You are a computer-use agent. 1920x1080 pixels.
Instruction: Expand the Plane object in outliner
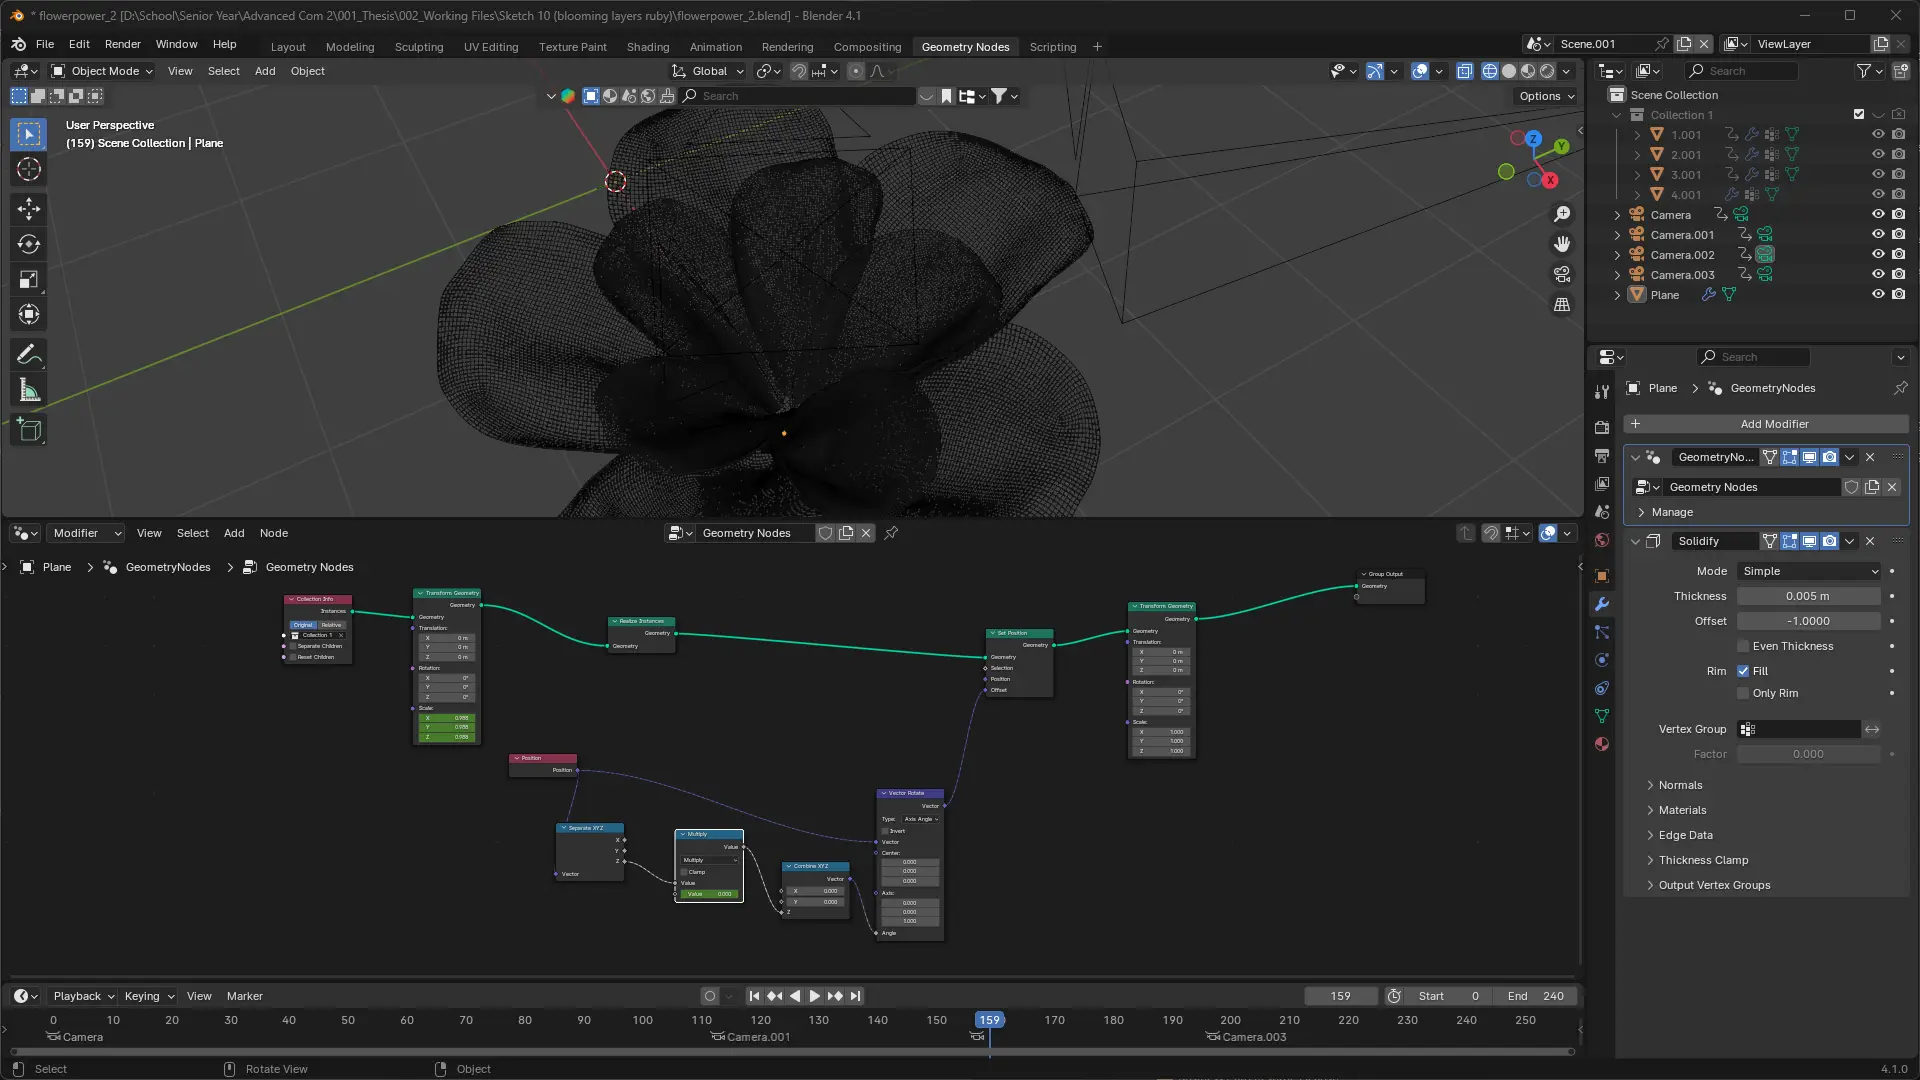coord(1617,295)
